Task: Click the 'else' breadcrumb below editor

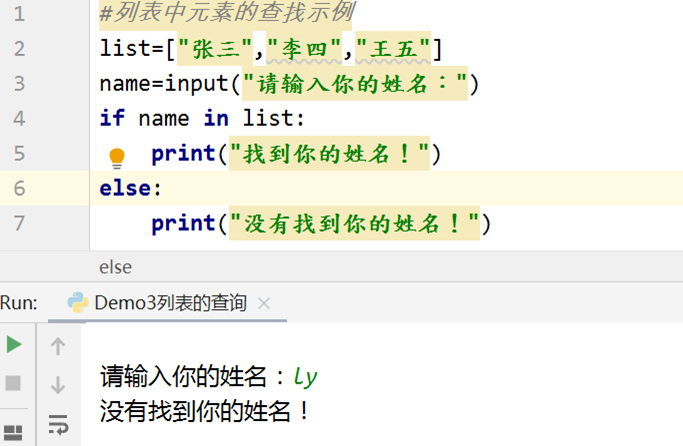Action: tap(115, 267)
